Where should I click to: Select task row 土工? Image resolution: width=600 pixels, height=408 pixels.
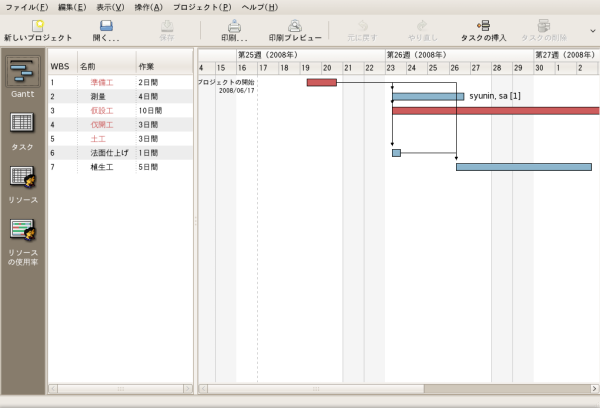pos(120,139)
